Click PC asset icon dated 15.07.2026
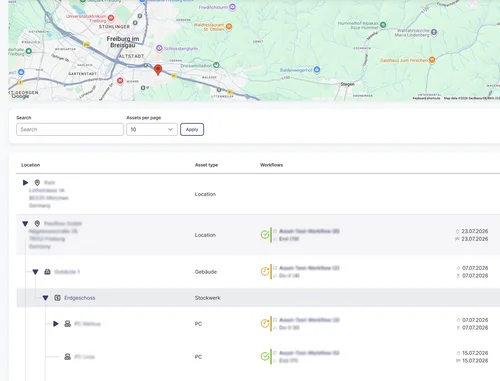This screenshot has height=381, width=500. pos(67,357)
